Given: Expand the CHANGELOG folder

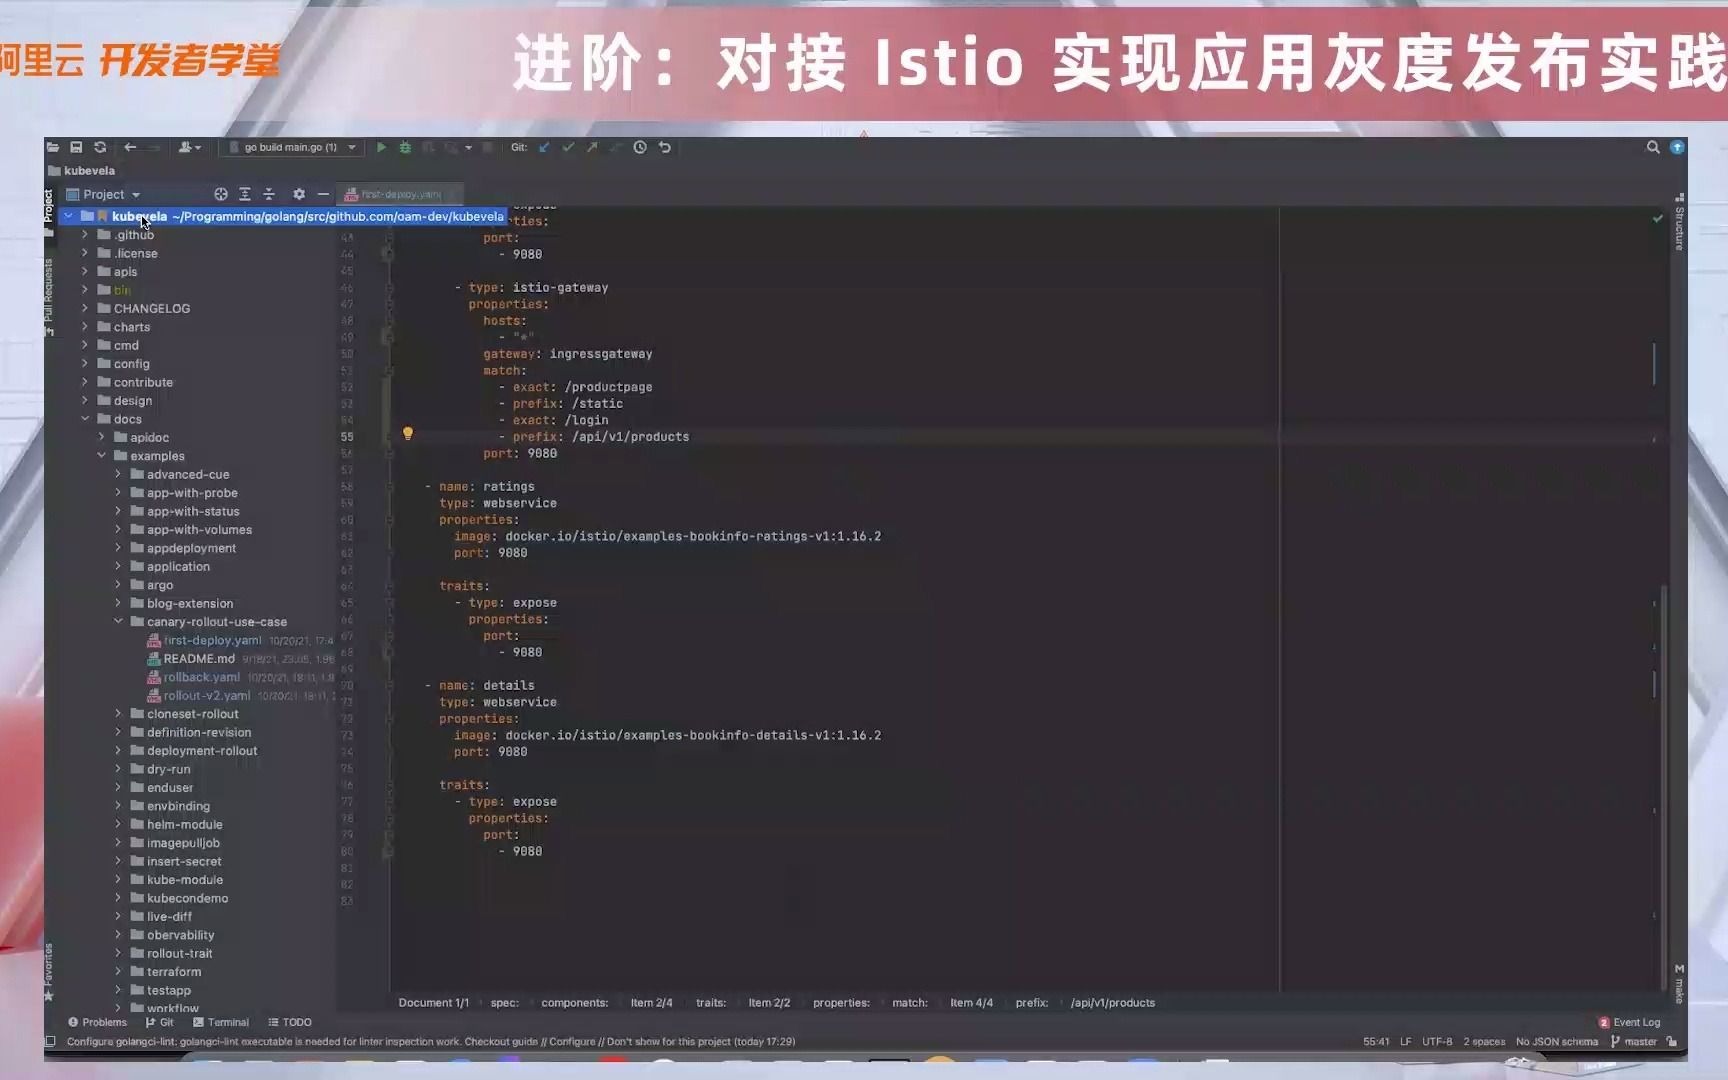Looking at the screenshot, I should point(85,308).
